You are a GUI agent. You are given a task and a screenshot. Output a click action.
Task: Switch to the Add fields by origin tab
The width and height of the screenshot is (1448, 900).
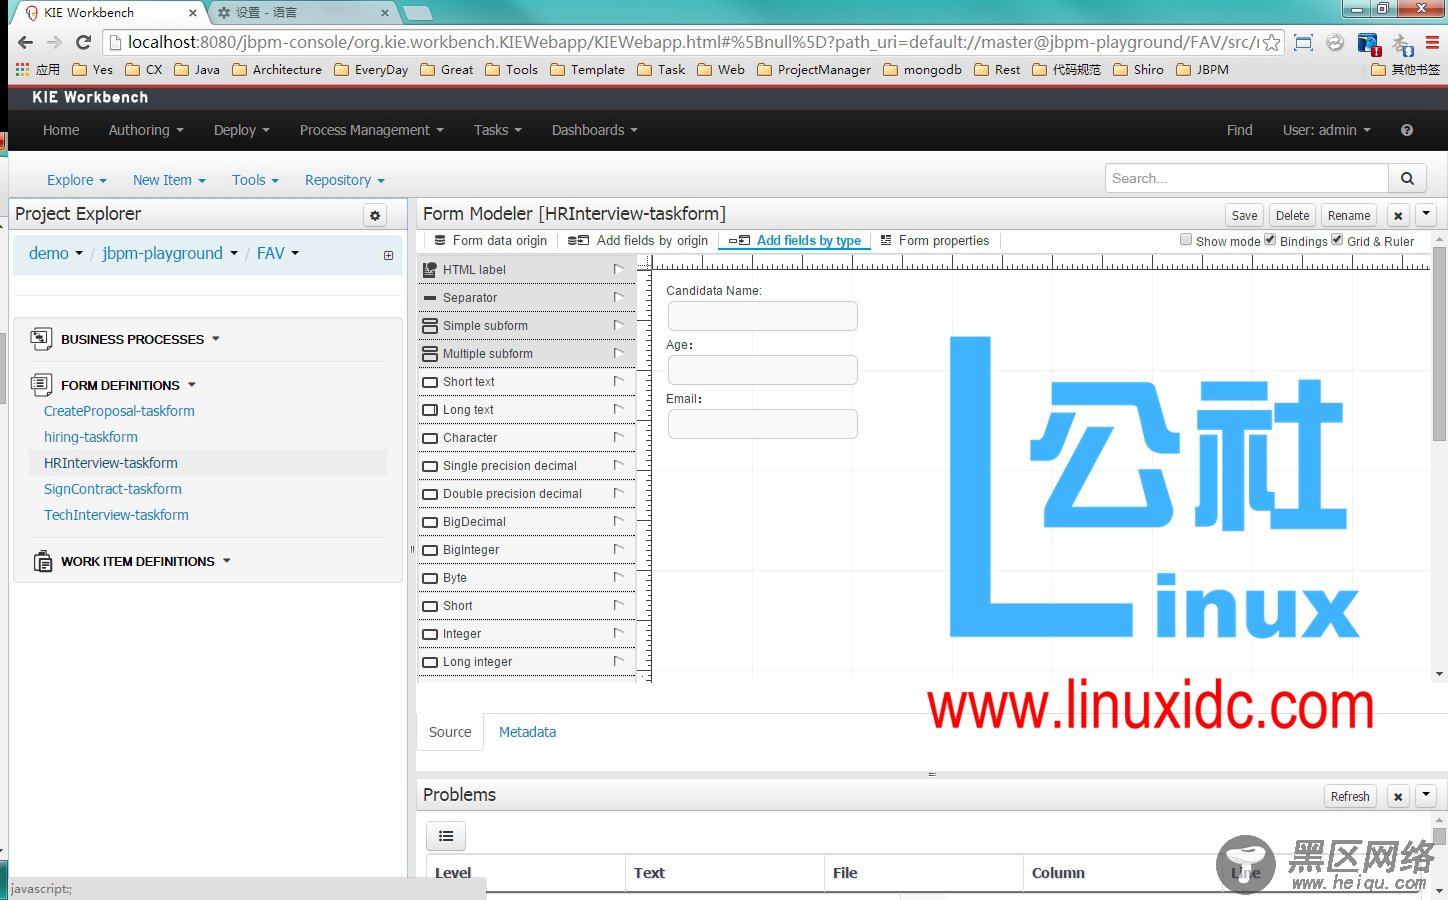tap(638, 241)
